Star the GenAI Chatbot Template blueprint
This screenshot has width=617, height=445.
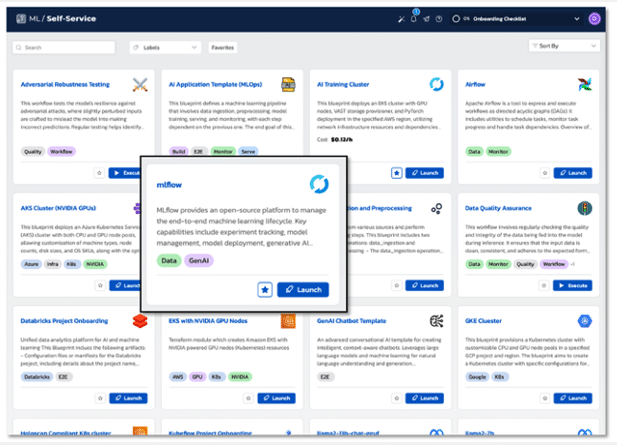(x=397, y=398)
